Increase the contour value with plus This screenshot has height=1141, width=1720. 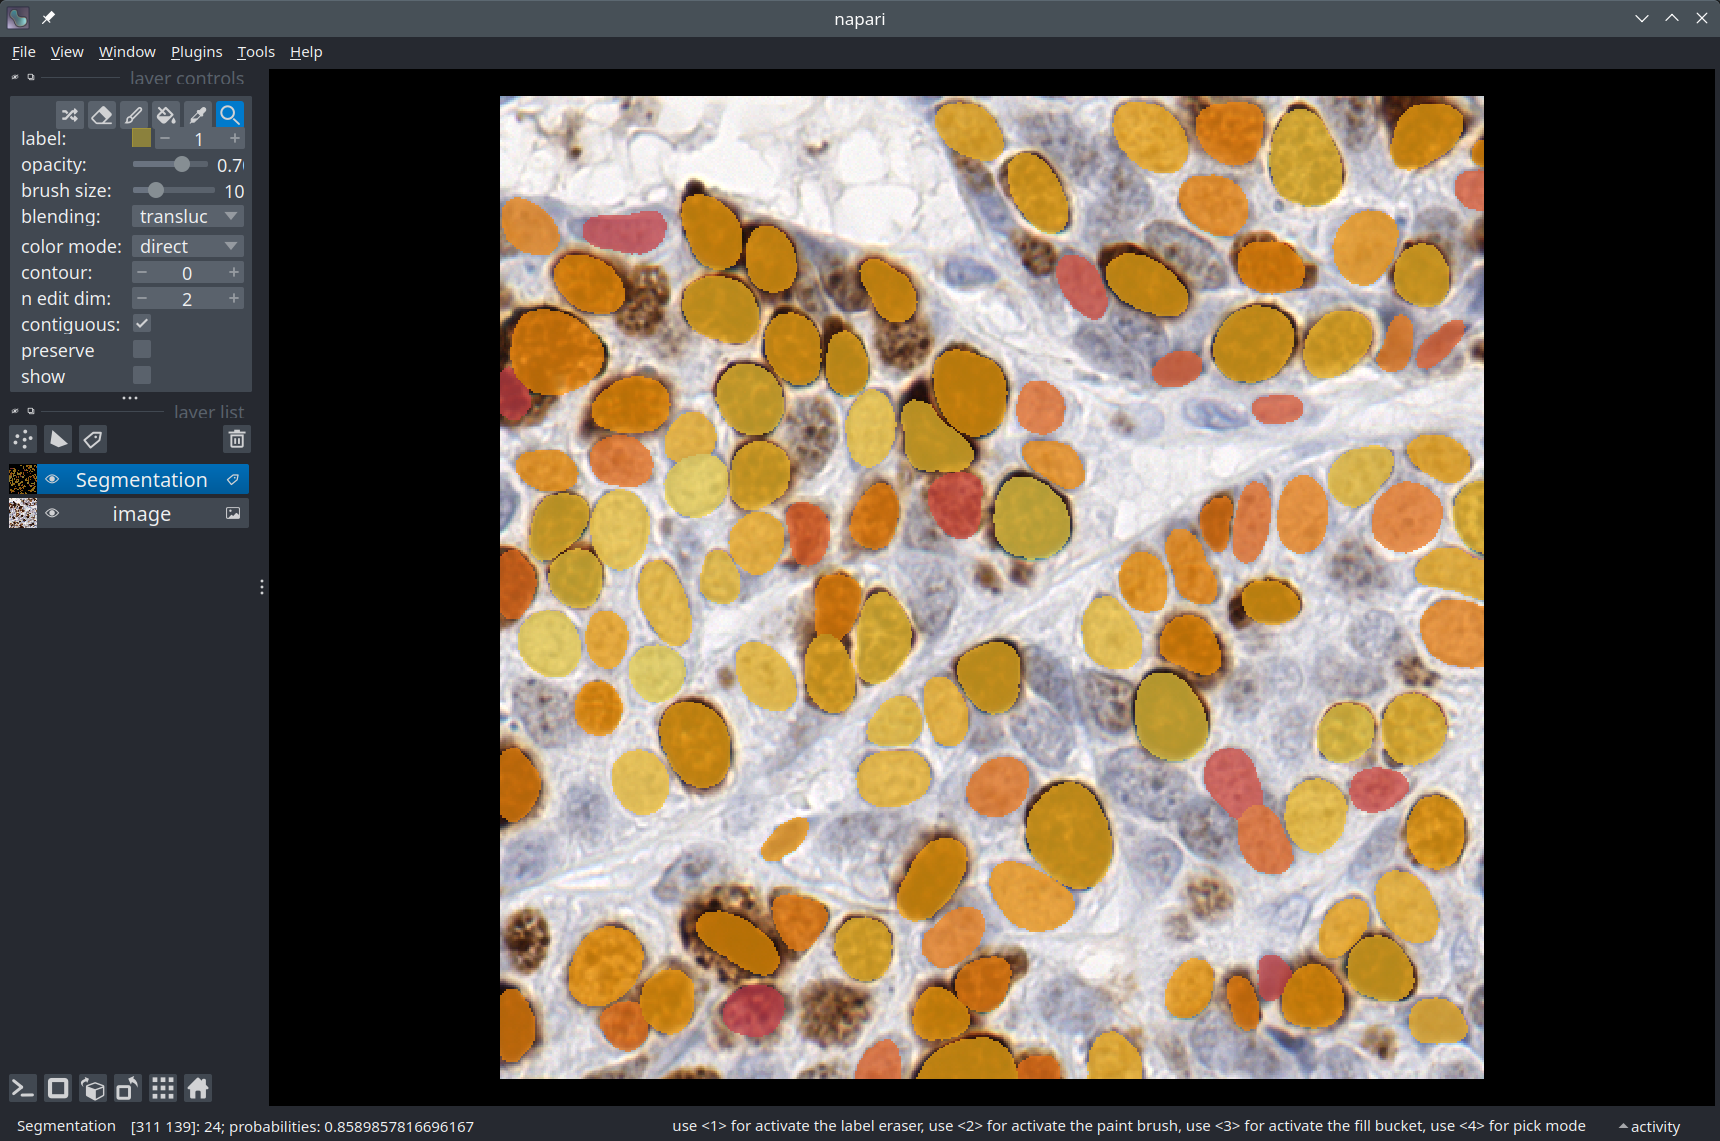pos(234,273)
